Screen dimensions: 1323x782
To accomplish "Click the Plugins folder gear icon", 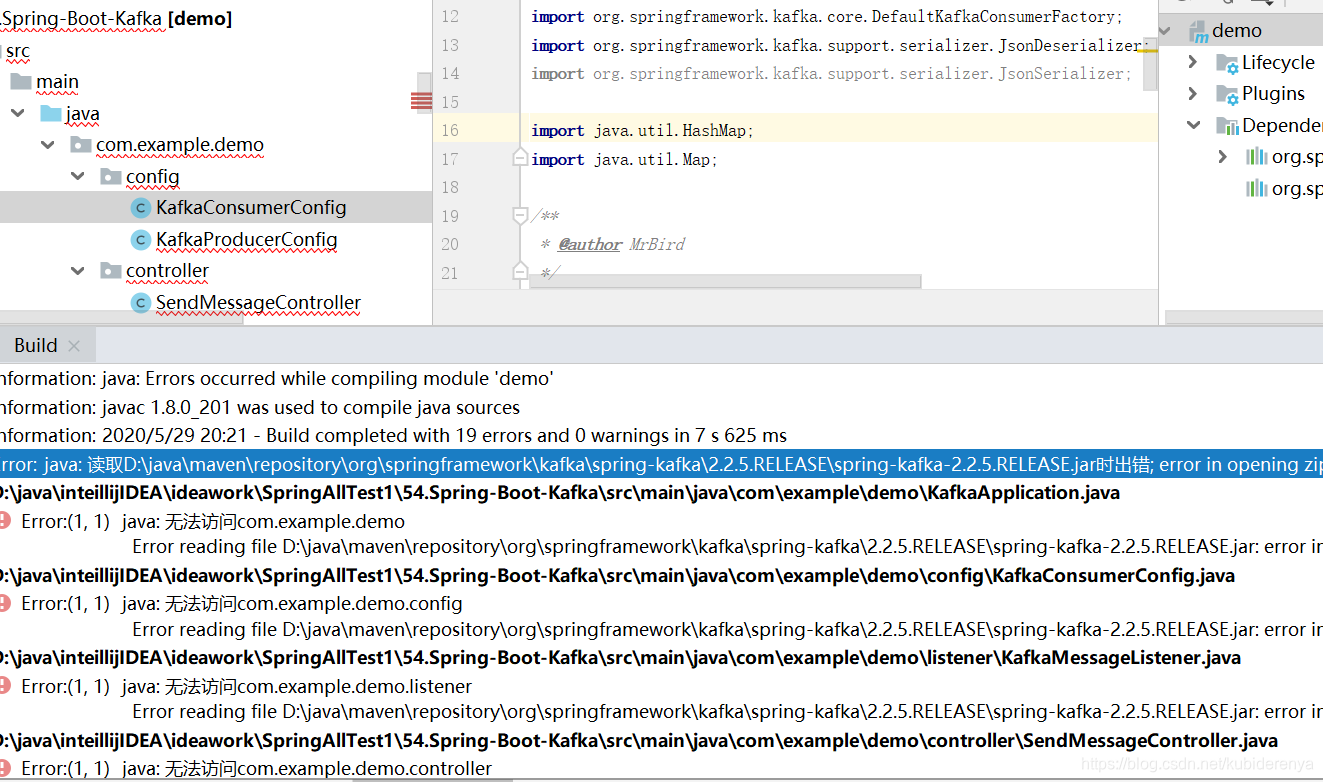I will click(1227, 94).
